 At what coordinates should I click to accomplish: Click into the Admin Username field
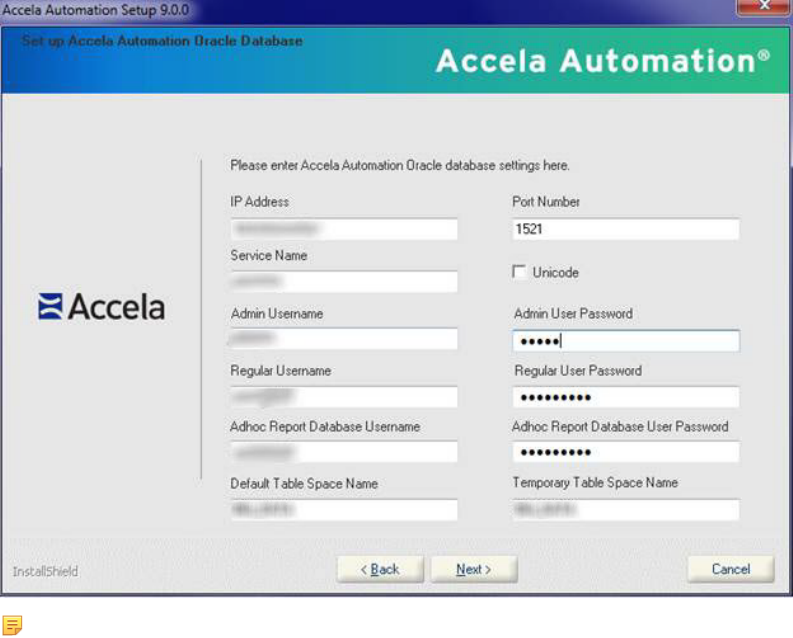point(344,338)
